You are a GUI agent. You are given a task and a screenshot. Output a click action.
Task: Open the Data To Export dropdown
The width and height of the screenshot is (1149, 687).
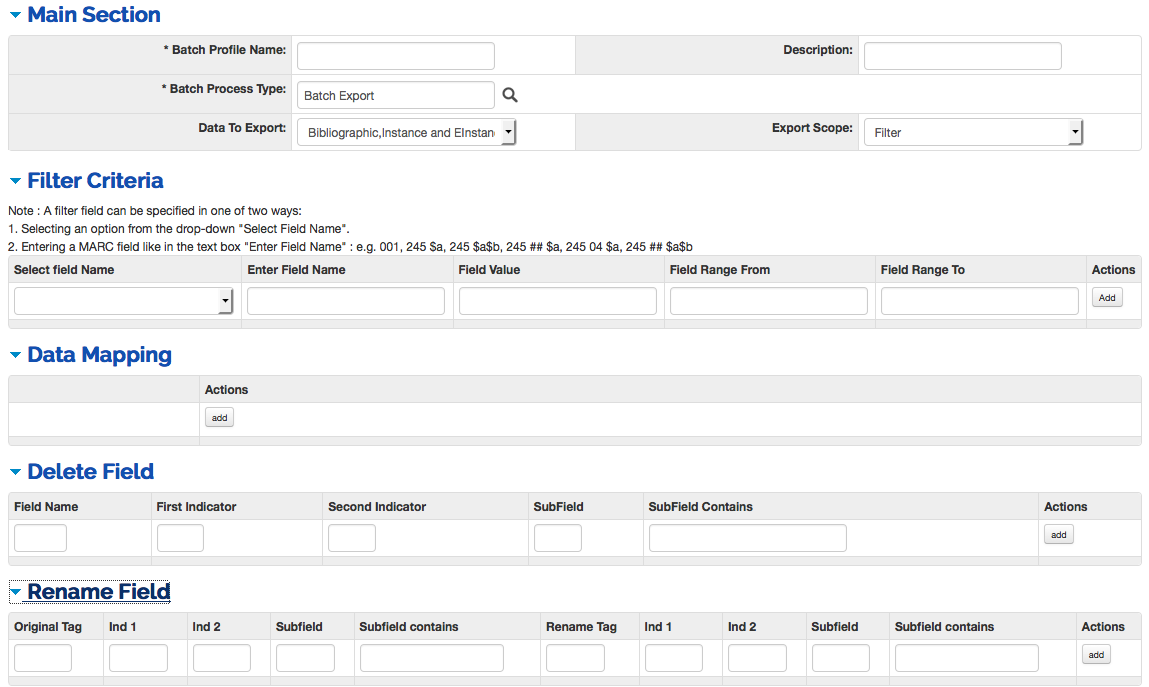406,132
